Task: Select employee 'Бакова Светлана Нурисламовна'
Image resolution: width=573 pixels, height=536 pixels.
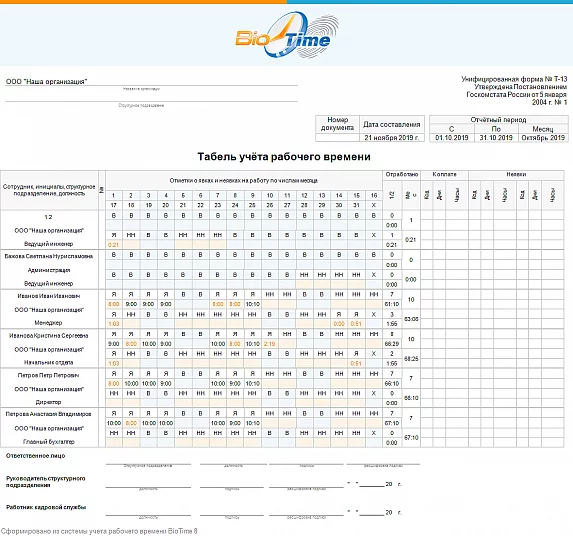Action: tap(49, 256)
